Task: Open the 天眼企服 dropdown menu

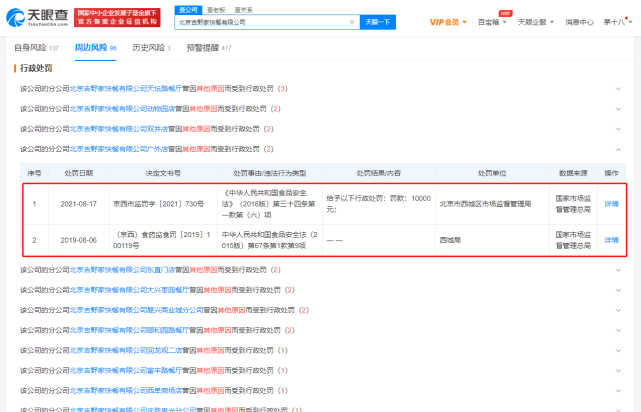Action: click(536, 22)
